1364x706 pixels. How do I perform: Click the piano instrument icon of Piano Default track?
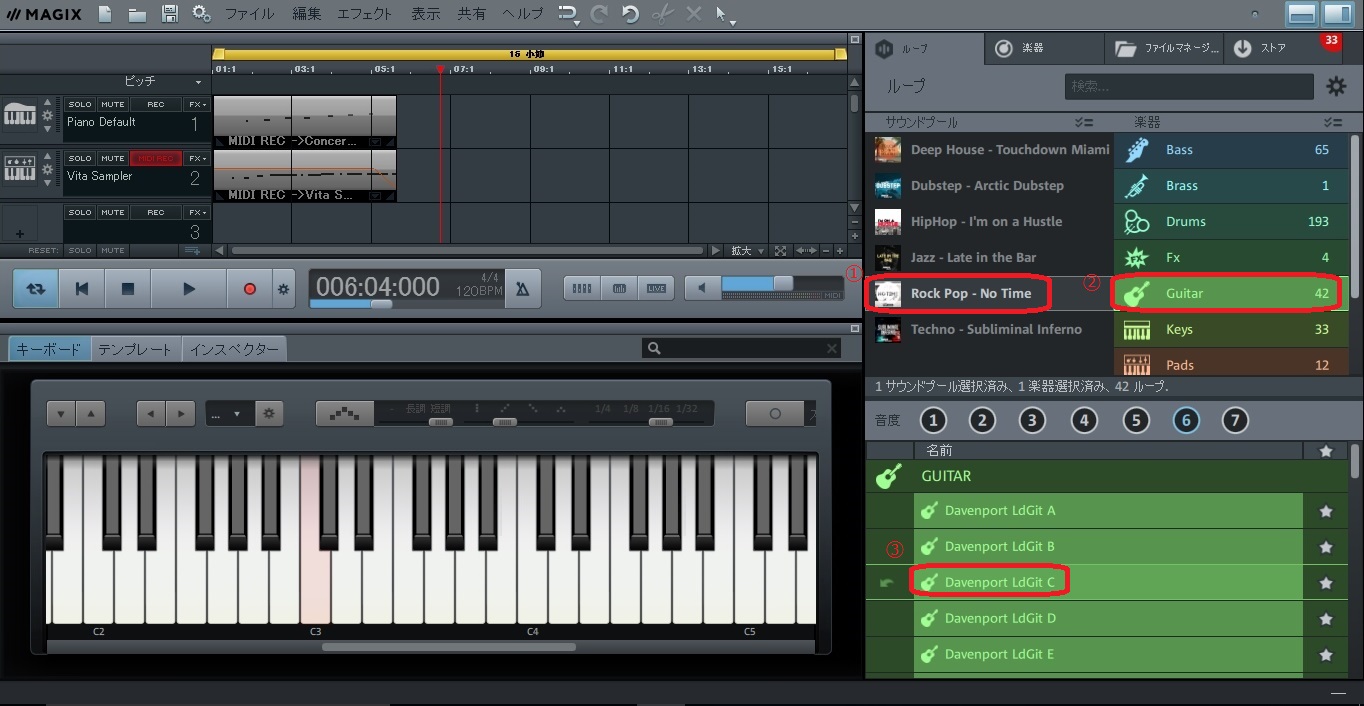(x=19, y=115)
